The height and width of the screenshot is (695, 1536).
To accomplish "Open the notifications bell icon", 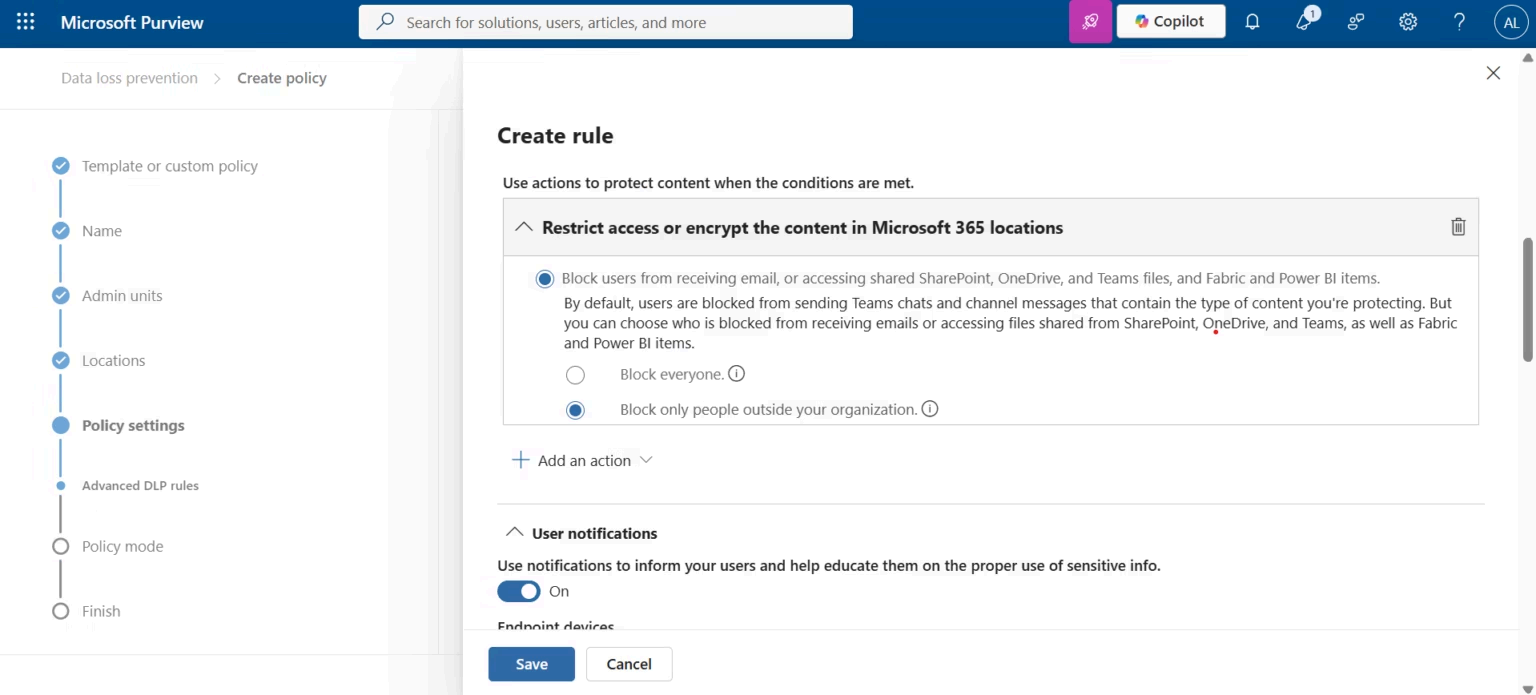I will pyautogui.click(x=1252, y=22).
